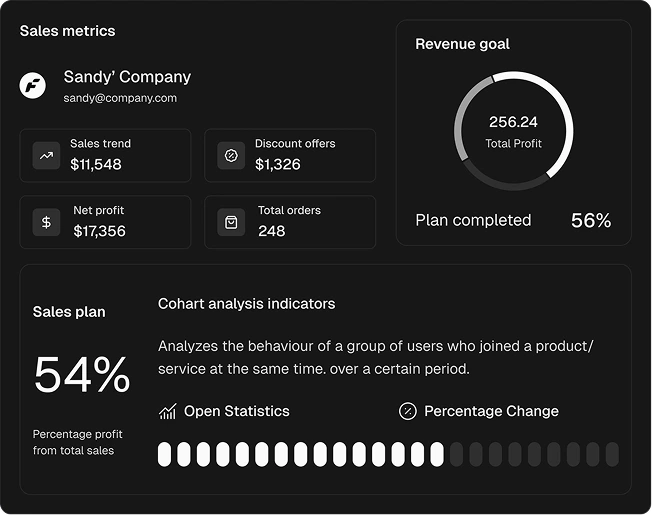Click the 54% Sales plan figure
Screen dimensions: 652x515
click(82, 375)
